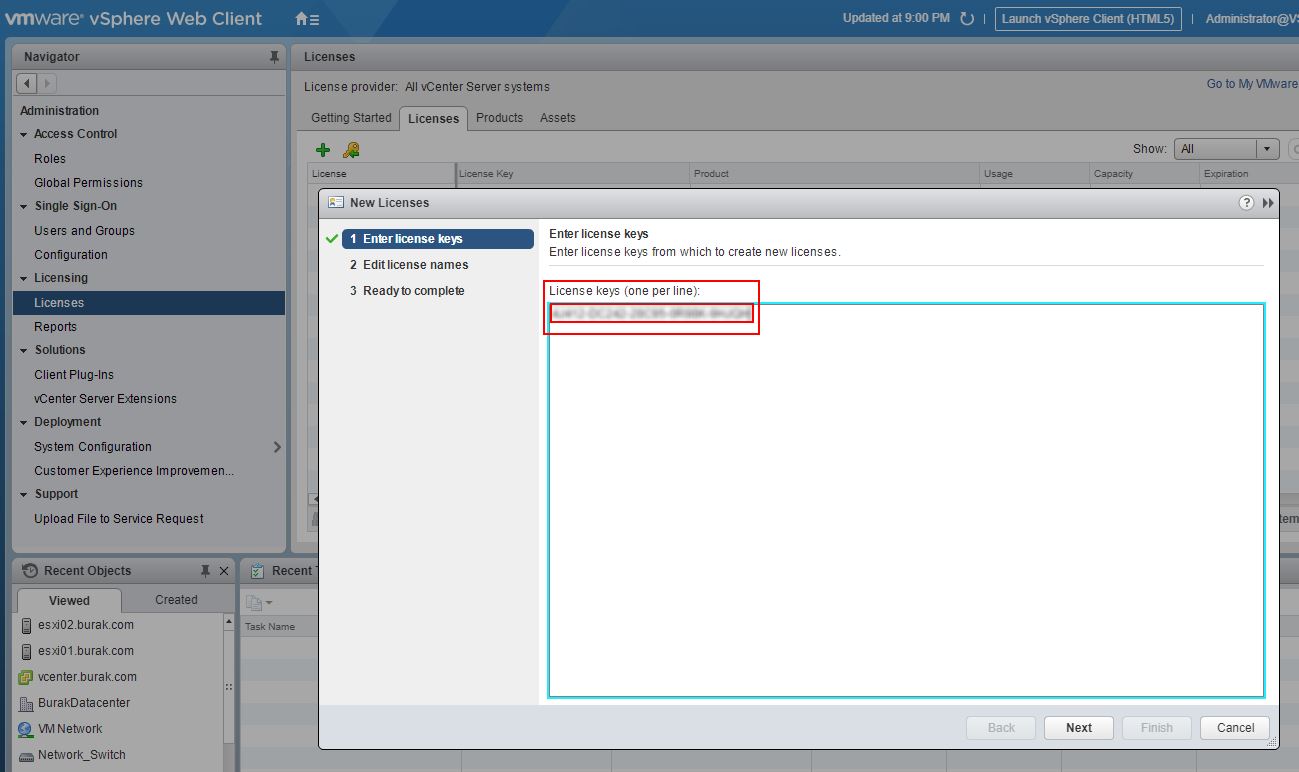Collapse the Solutions section

[24, 350]
